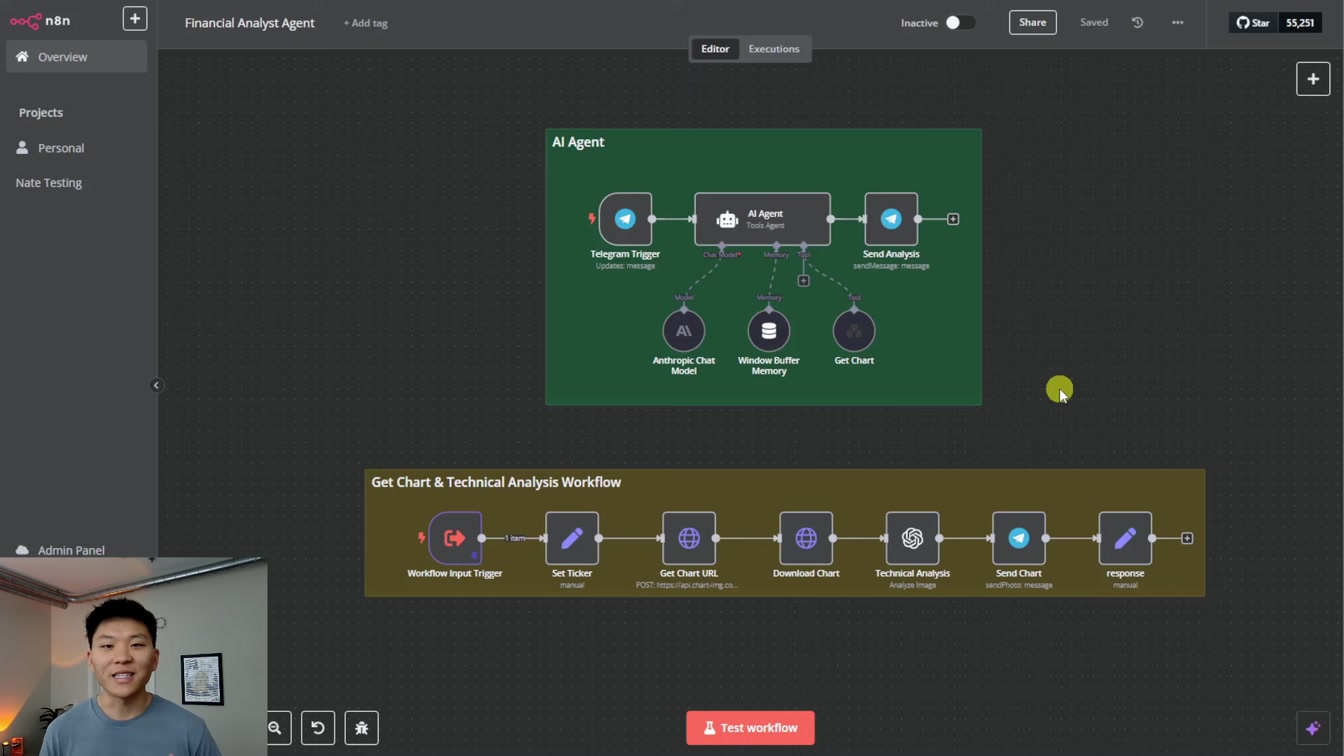Screen dimensions: 1344x756
Task: Click the Saved status label
Action: point(1094,22)
